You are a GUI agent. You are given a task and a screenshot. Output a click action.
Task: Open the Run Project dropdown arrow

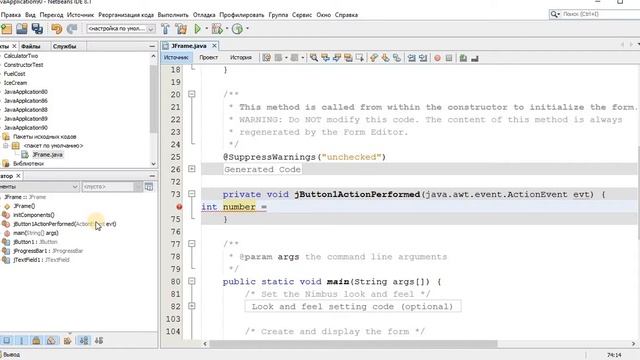207,29
